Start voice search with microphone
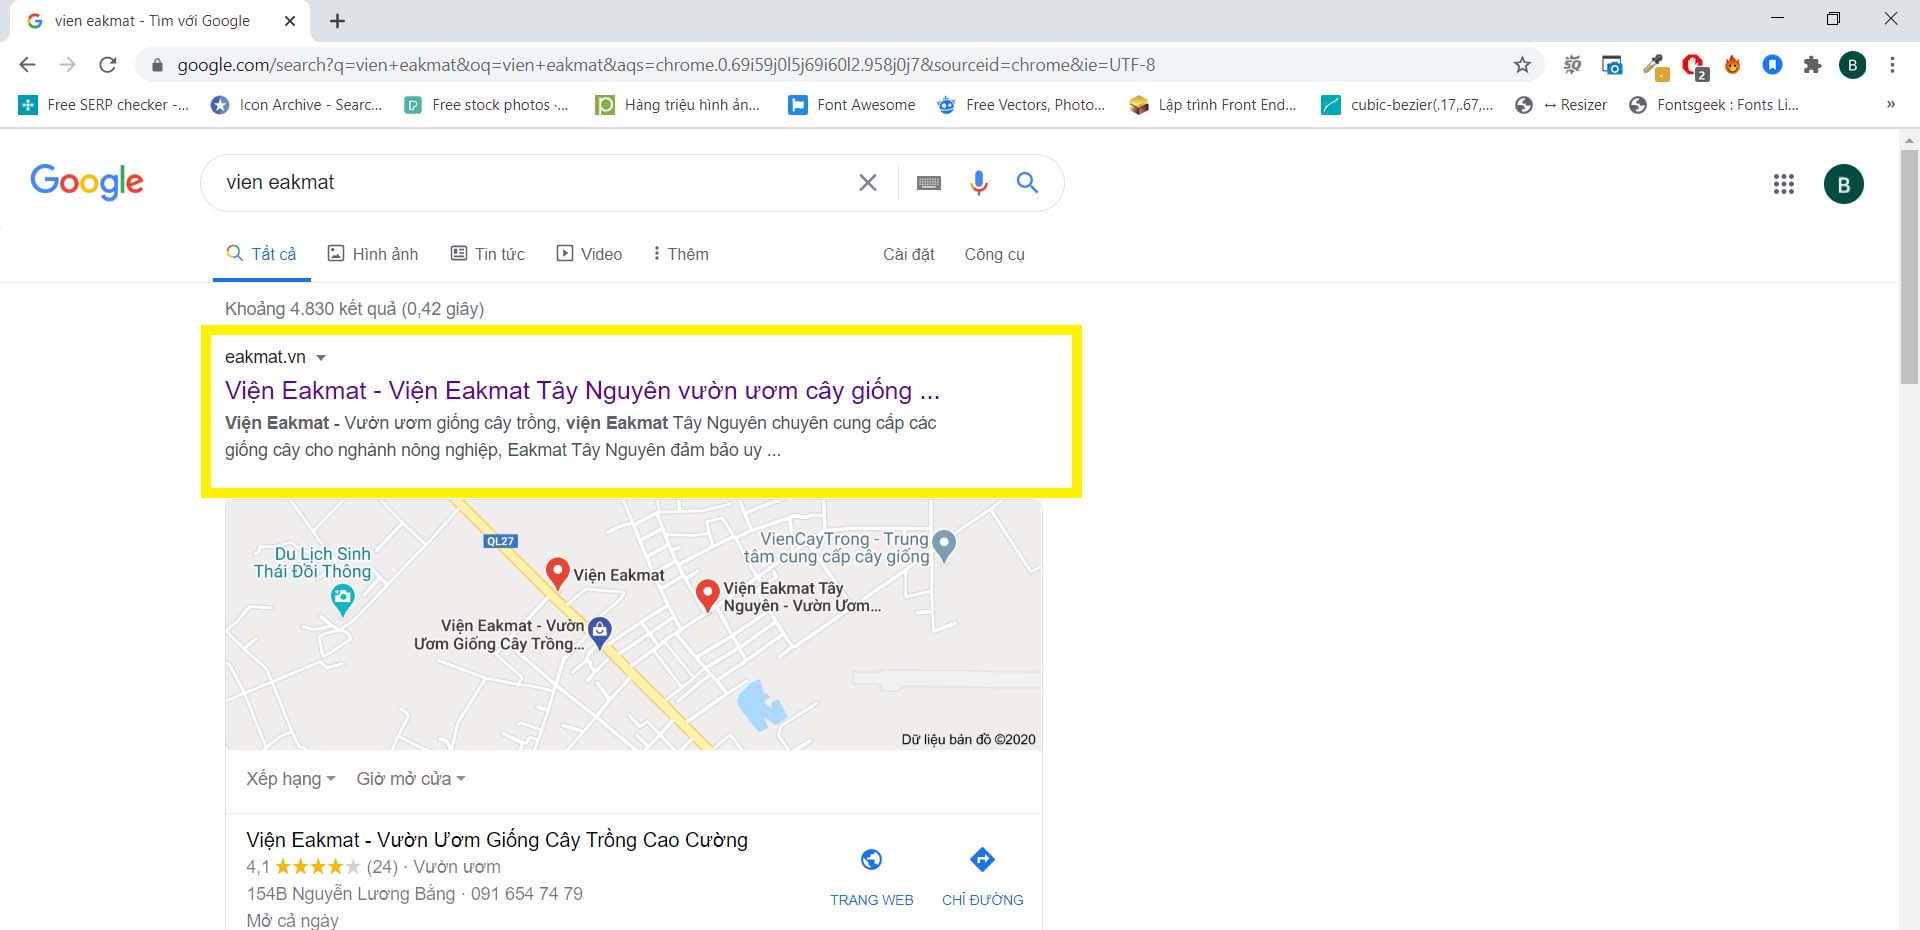Viewport: 1920px width, 930px height. [x=979, y=182]
